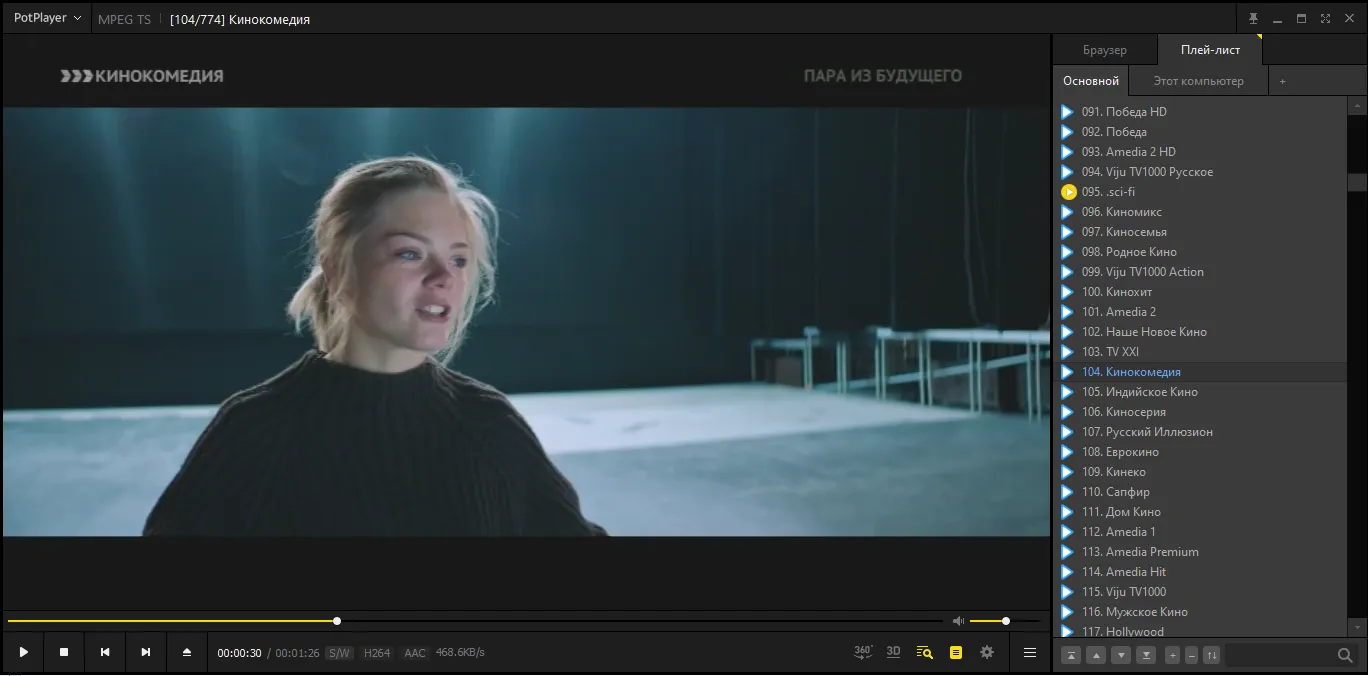Select playlist item 107. Русский Иллюзион

pyautogui.click(x=1201, y=432)
